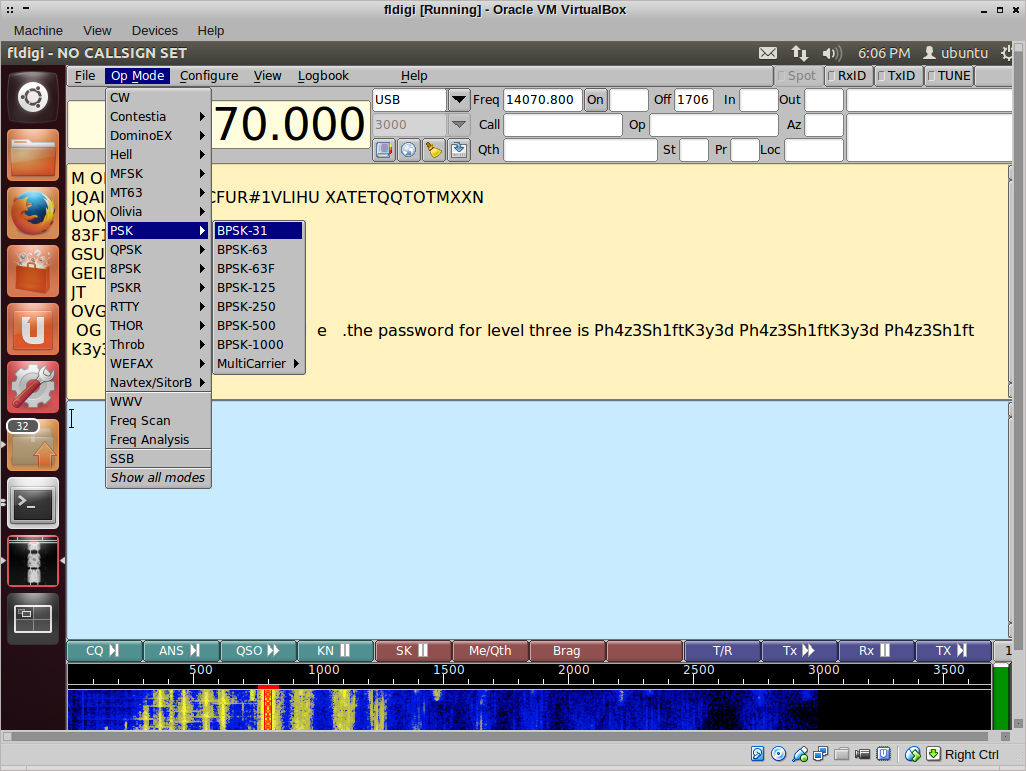
Task: Click VirtualBox optical disc status icon
Action: tap(779, 754)
